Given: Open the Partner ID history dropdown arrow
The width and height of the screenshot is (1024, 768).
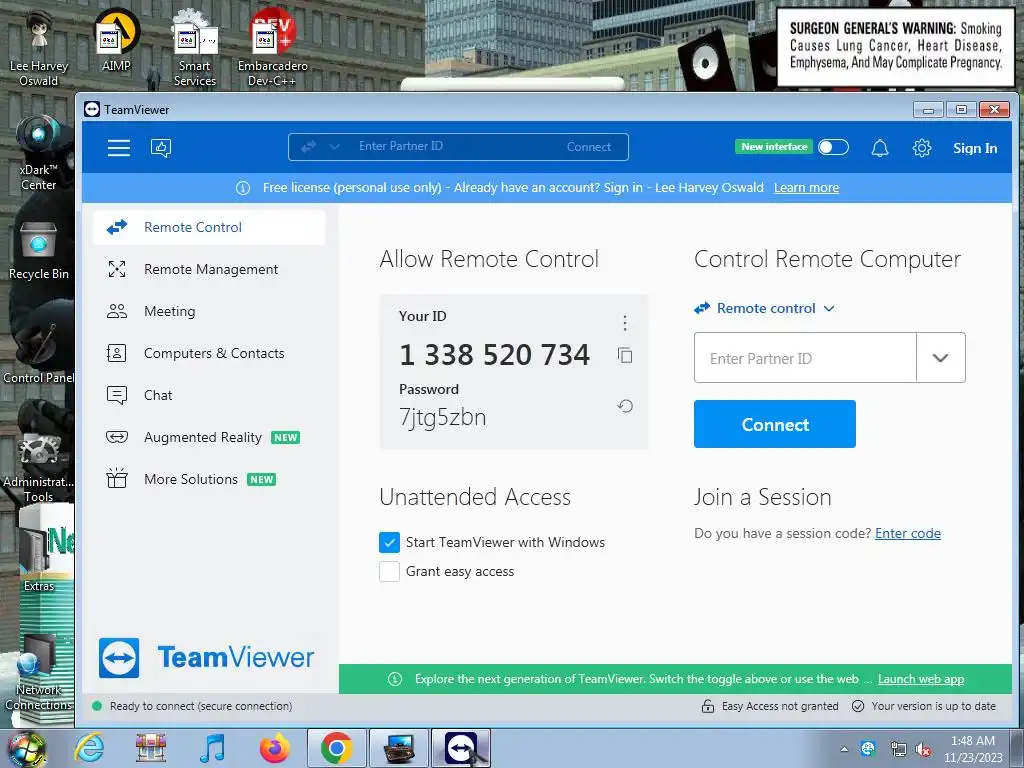Looking at the screenshot, I should tap(940, 358).
